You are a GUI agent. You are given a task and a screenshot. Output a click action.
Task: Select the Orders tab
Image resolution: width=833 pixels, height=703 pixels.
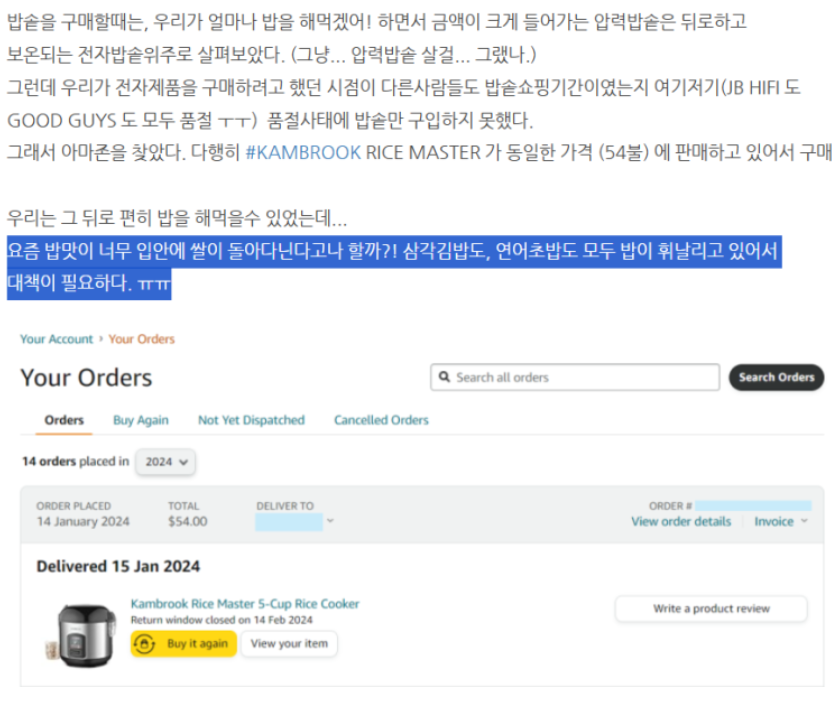(x=64, y=420)
